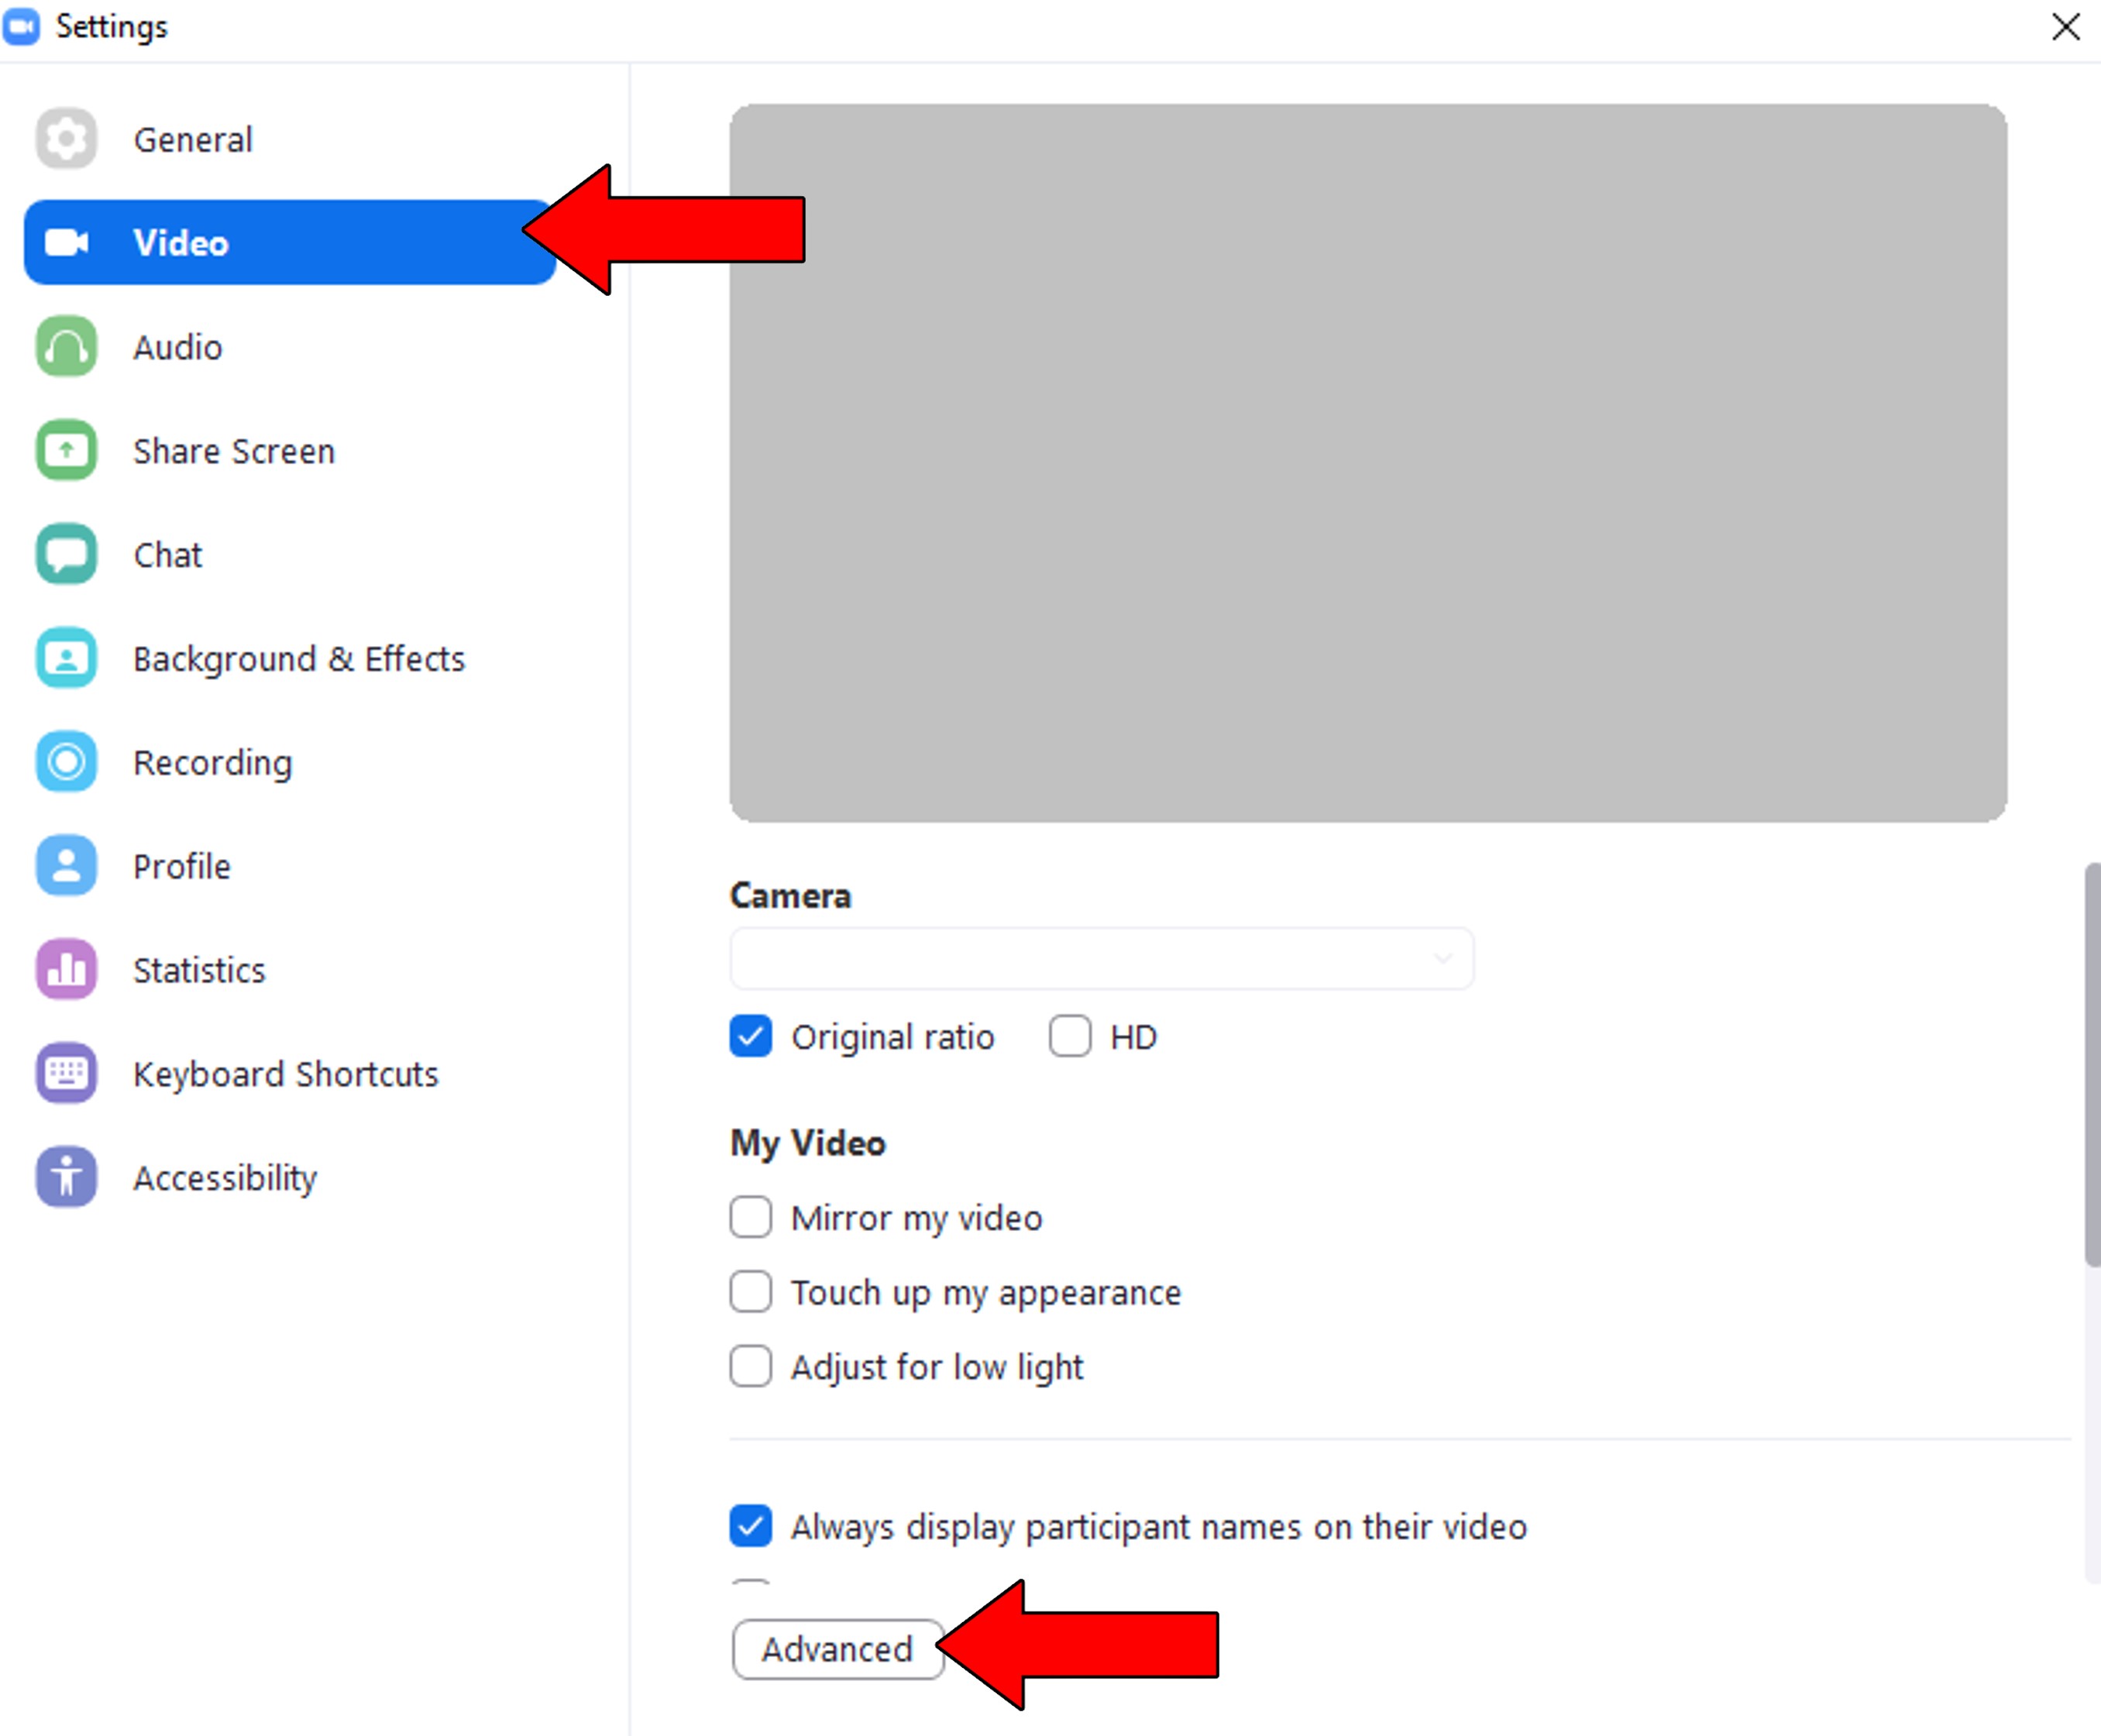Open Background & Effects icon
The image size is (2101, 1736).
click(x=65, y=658)
